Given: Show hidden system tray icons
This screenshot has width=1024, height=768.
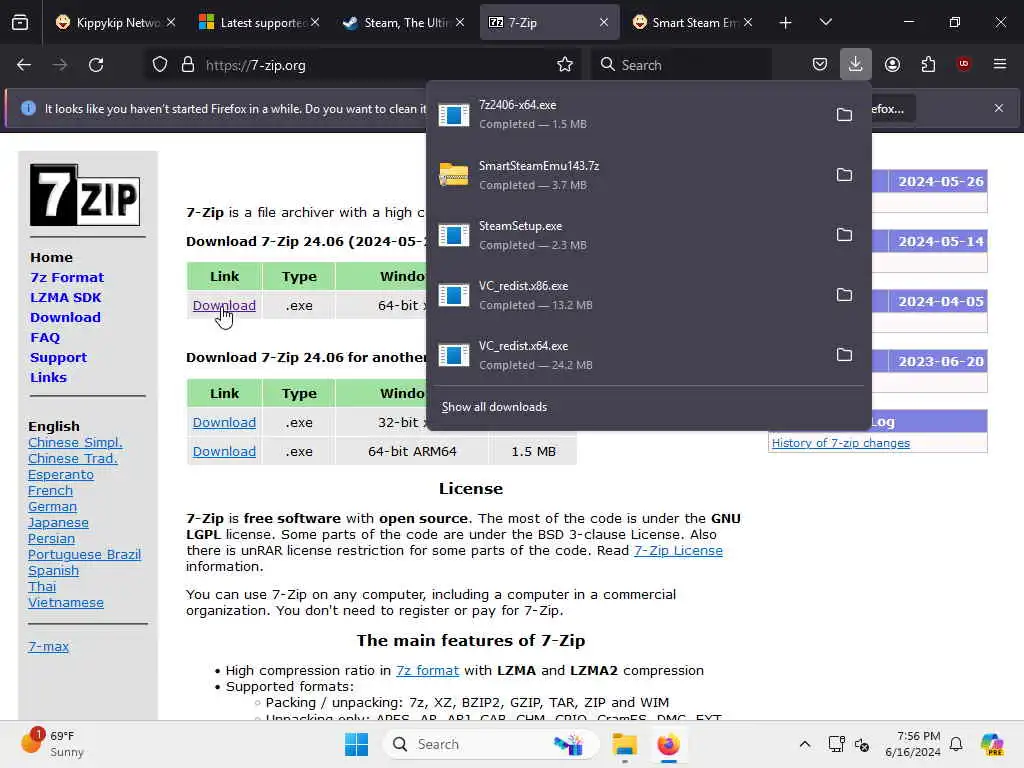Looking at the screenshot, I should click(x=805, y=744).
